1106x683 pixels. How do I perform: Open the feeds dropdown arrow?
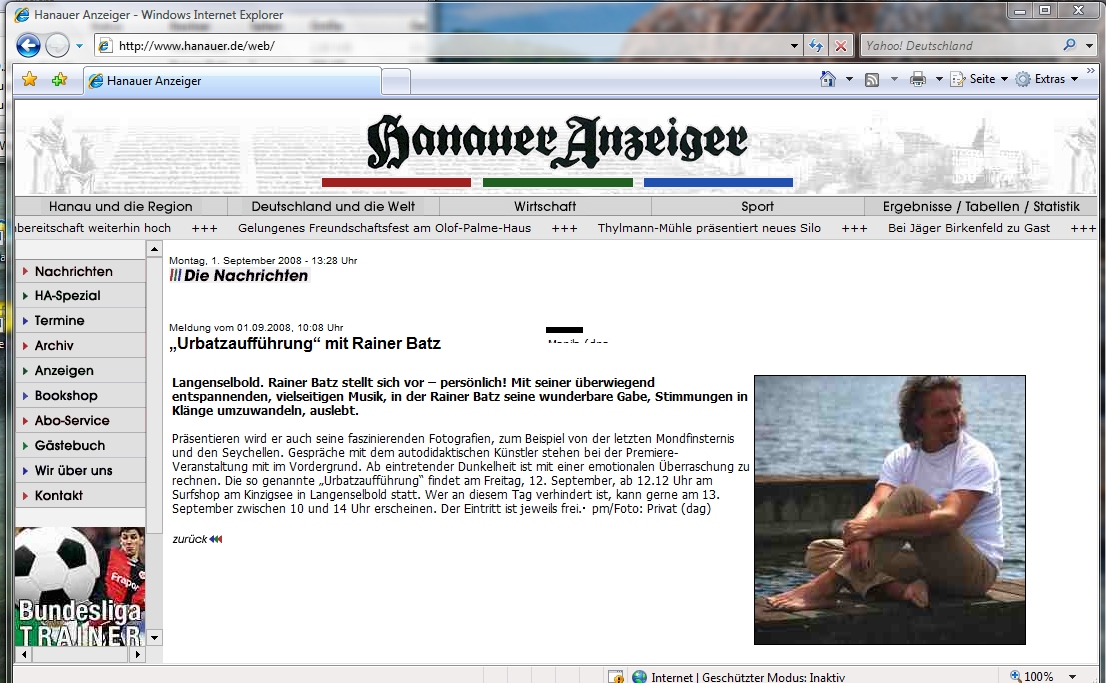pyautogui.click(x=894, y=79)
